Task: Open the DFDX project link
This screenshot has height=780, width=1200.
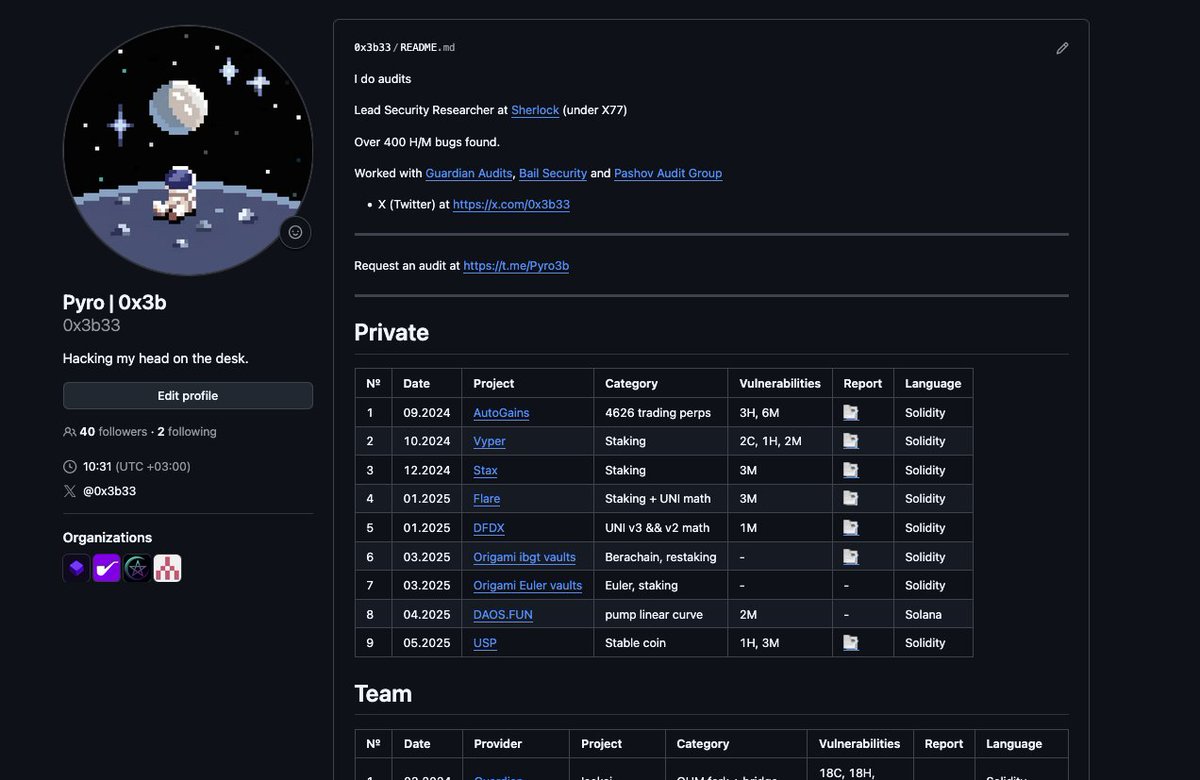Action: pos(489,528)
